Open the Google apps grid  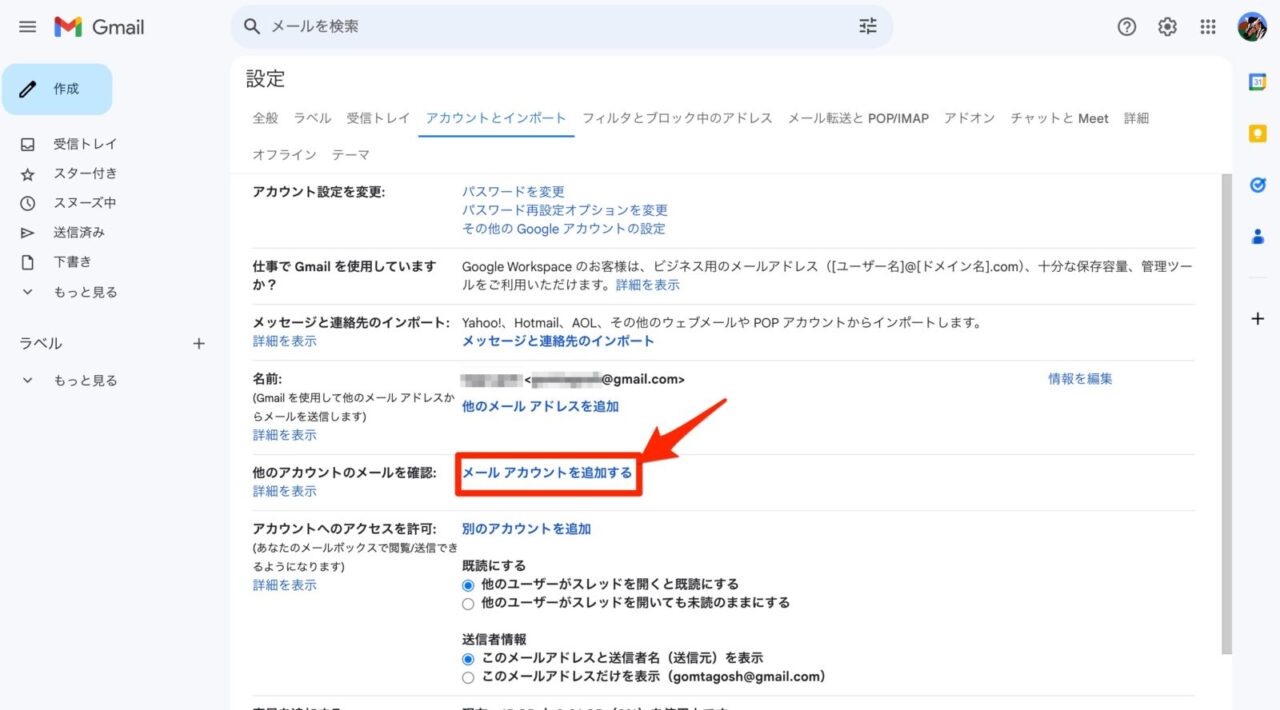[1207, 27]
